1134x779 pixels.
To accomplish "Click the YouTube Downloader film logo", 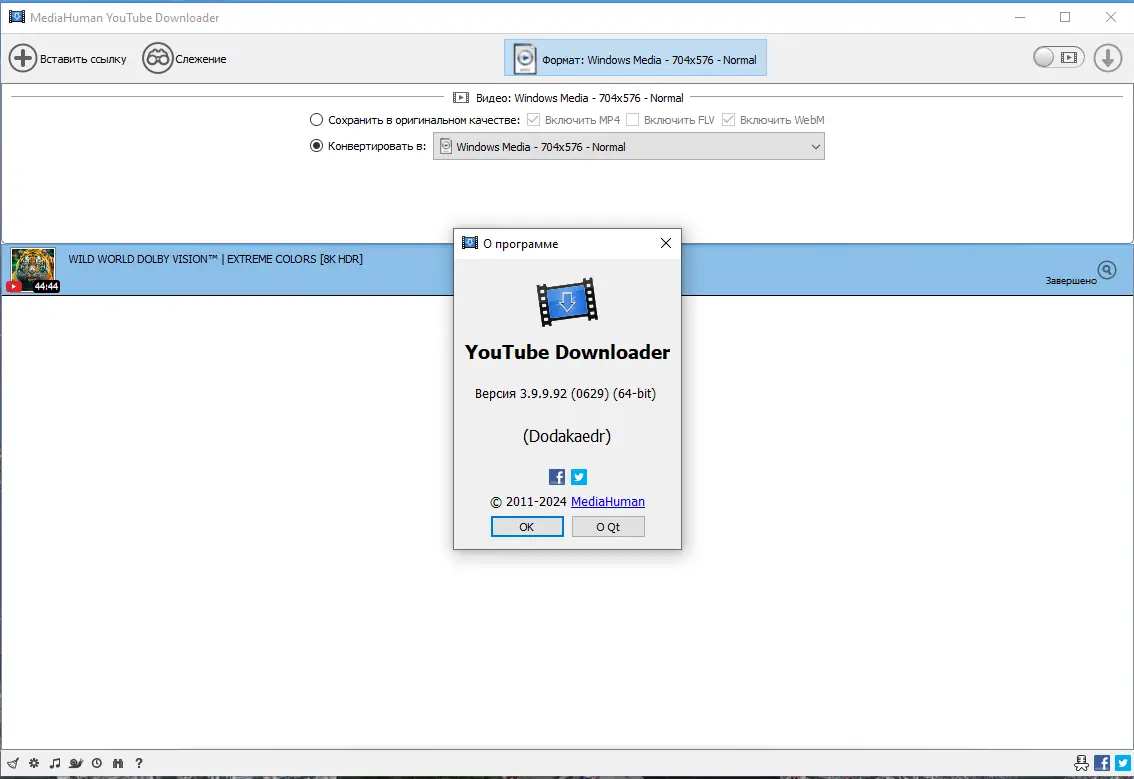I will coord(567,302).
